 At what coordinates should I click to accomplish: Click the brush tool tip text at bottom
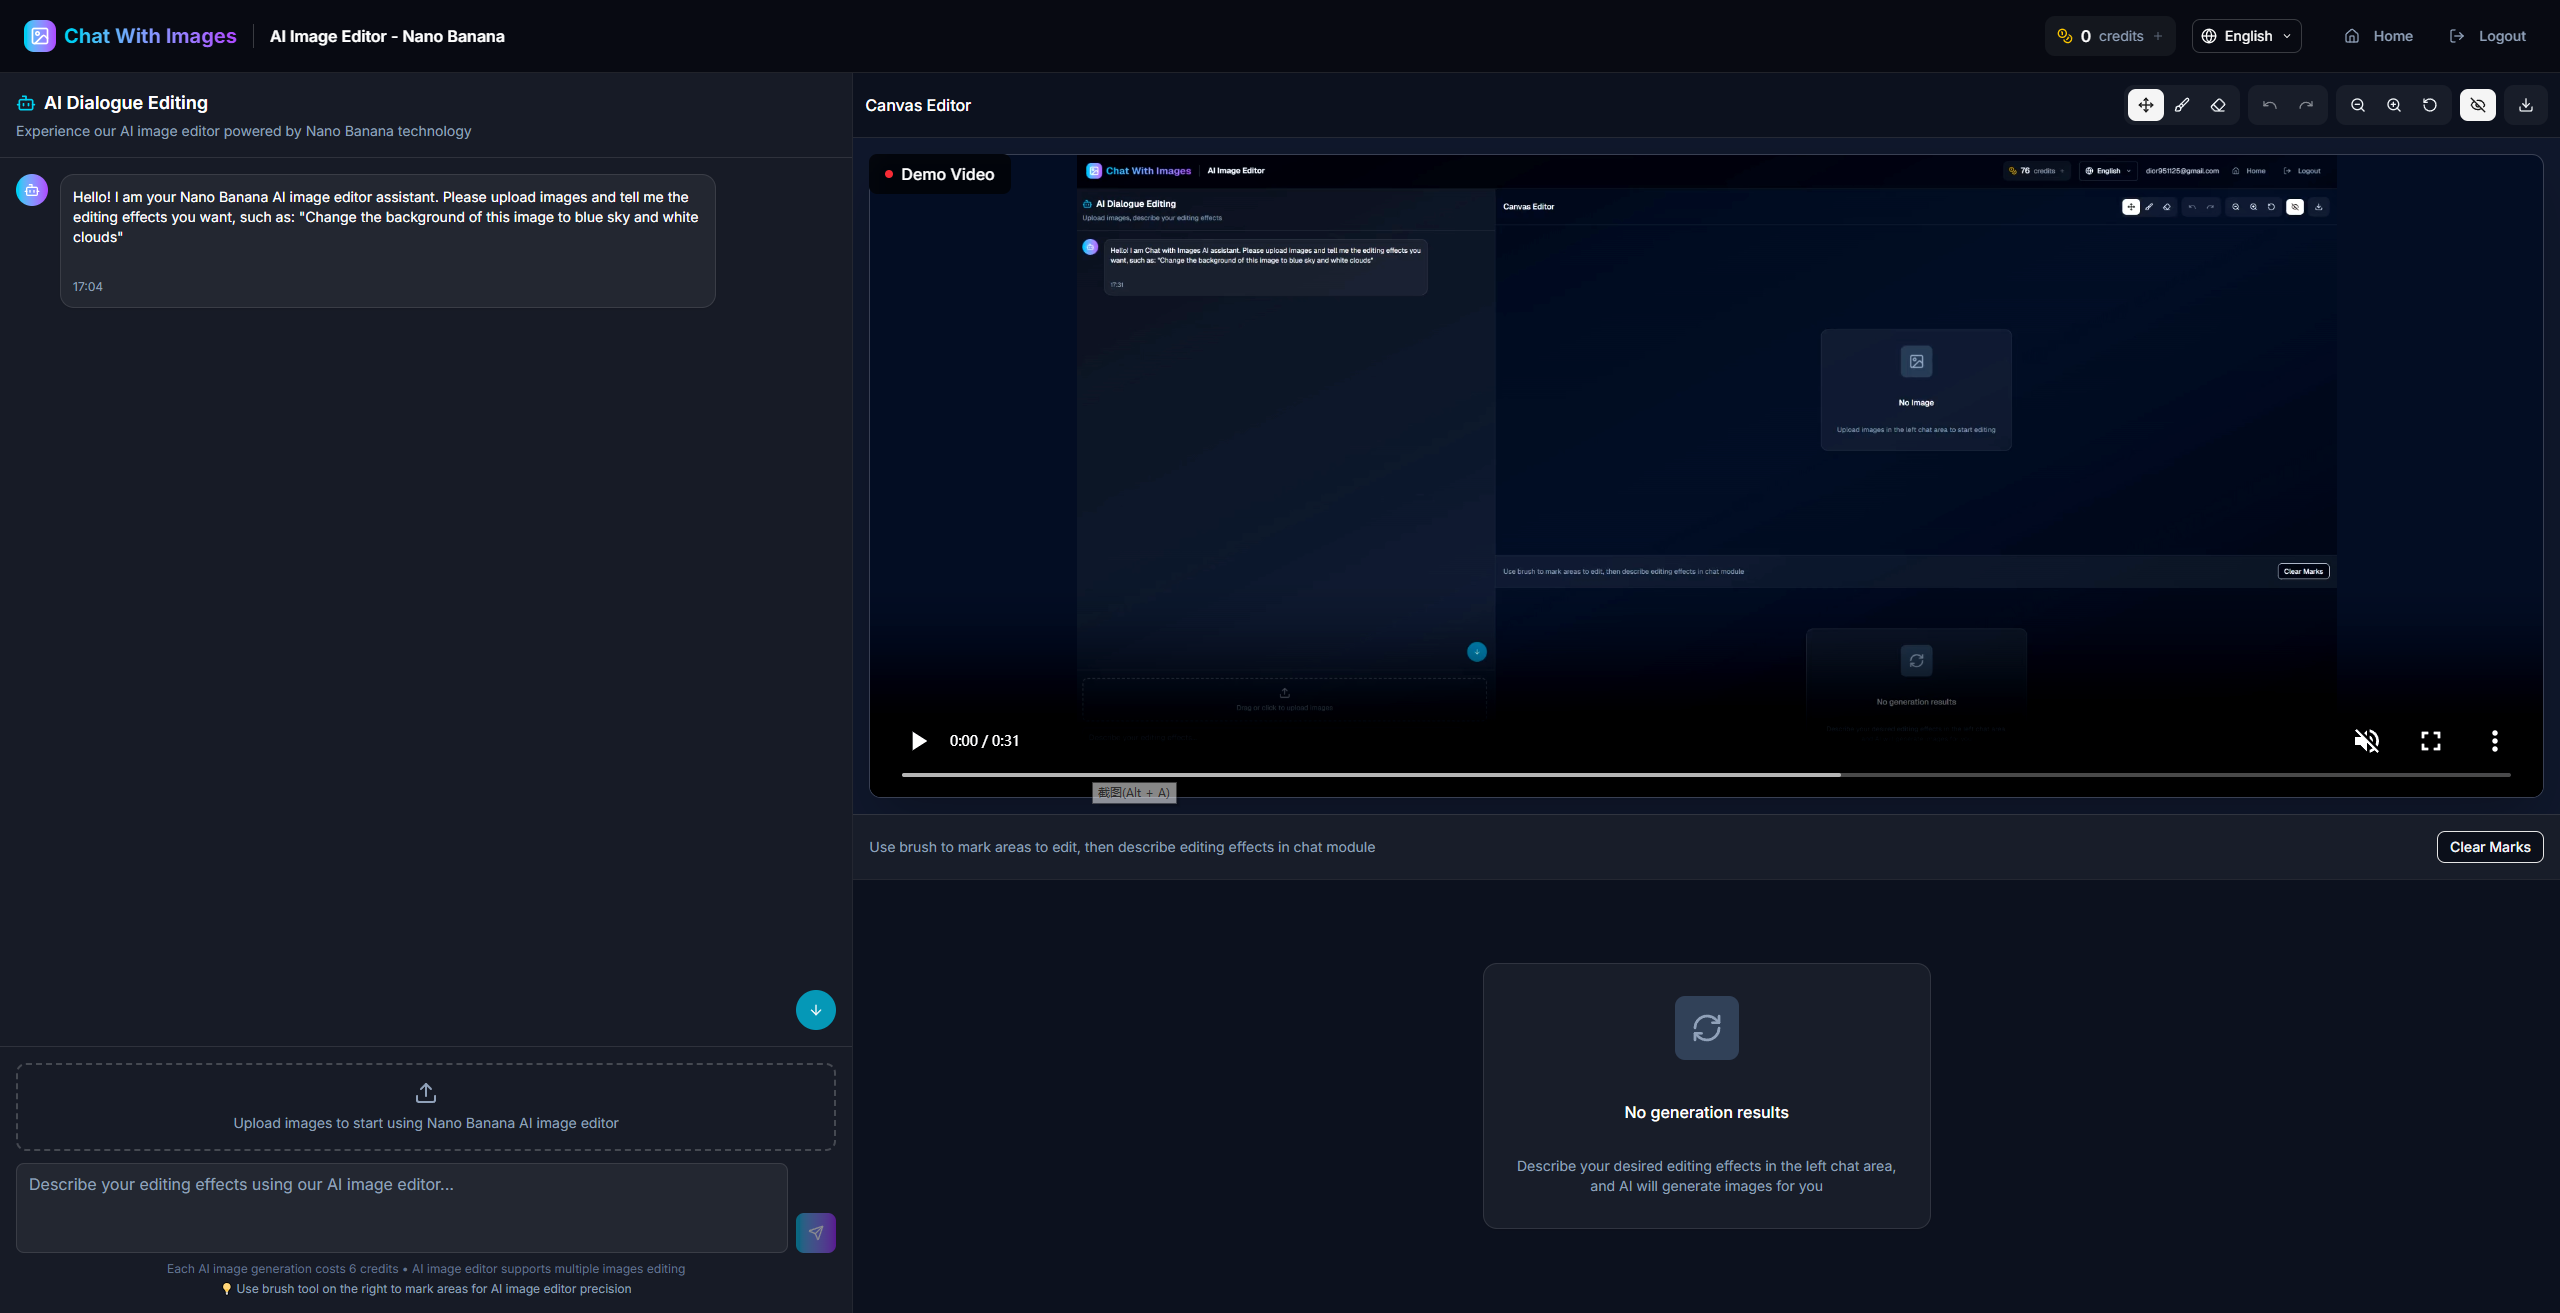[426, 1289]
